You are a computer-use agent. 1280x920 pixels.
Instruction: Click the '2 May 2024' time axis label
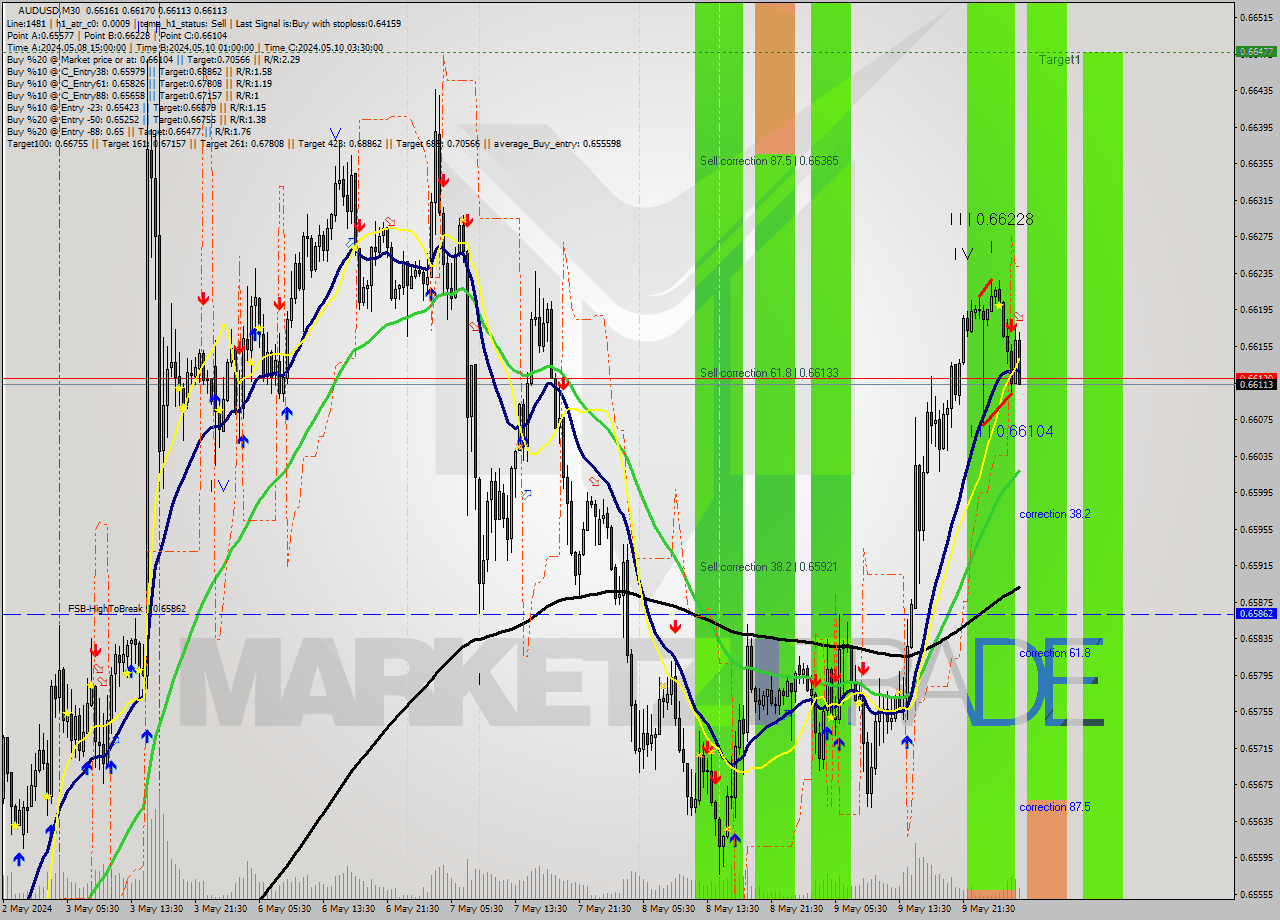coord(27,909)
